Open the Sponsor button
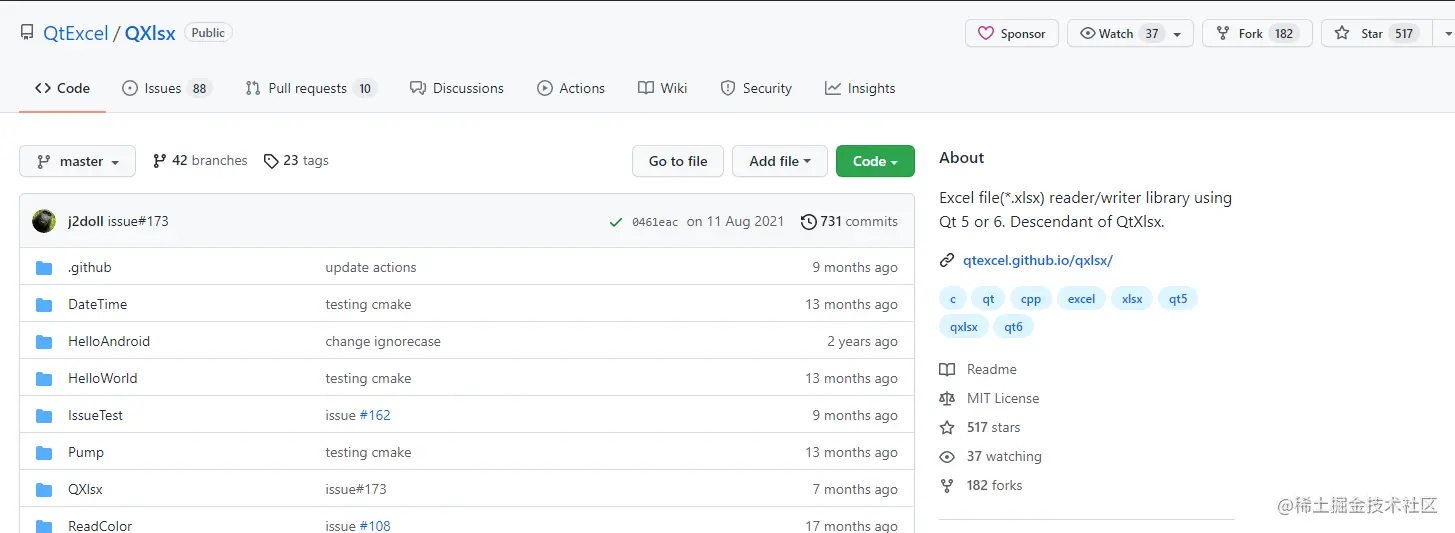The height and width of the screenshot is (533, 1455). click(1012, 33)
